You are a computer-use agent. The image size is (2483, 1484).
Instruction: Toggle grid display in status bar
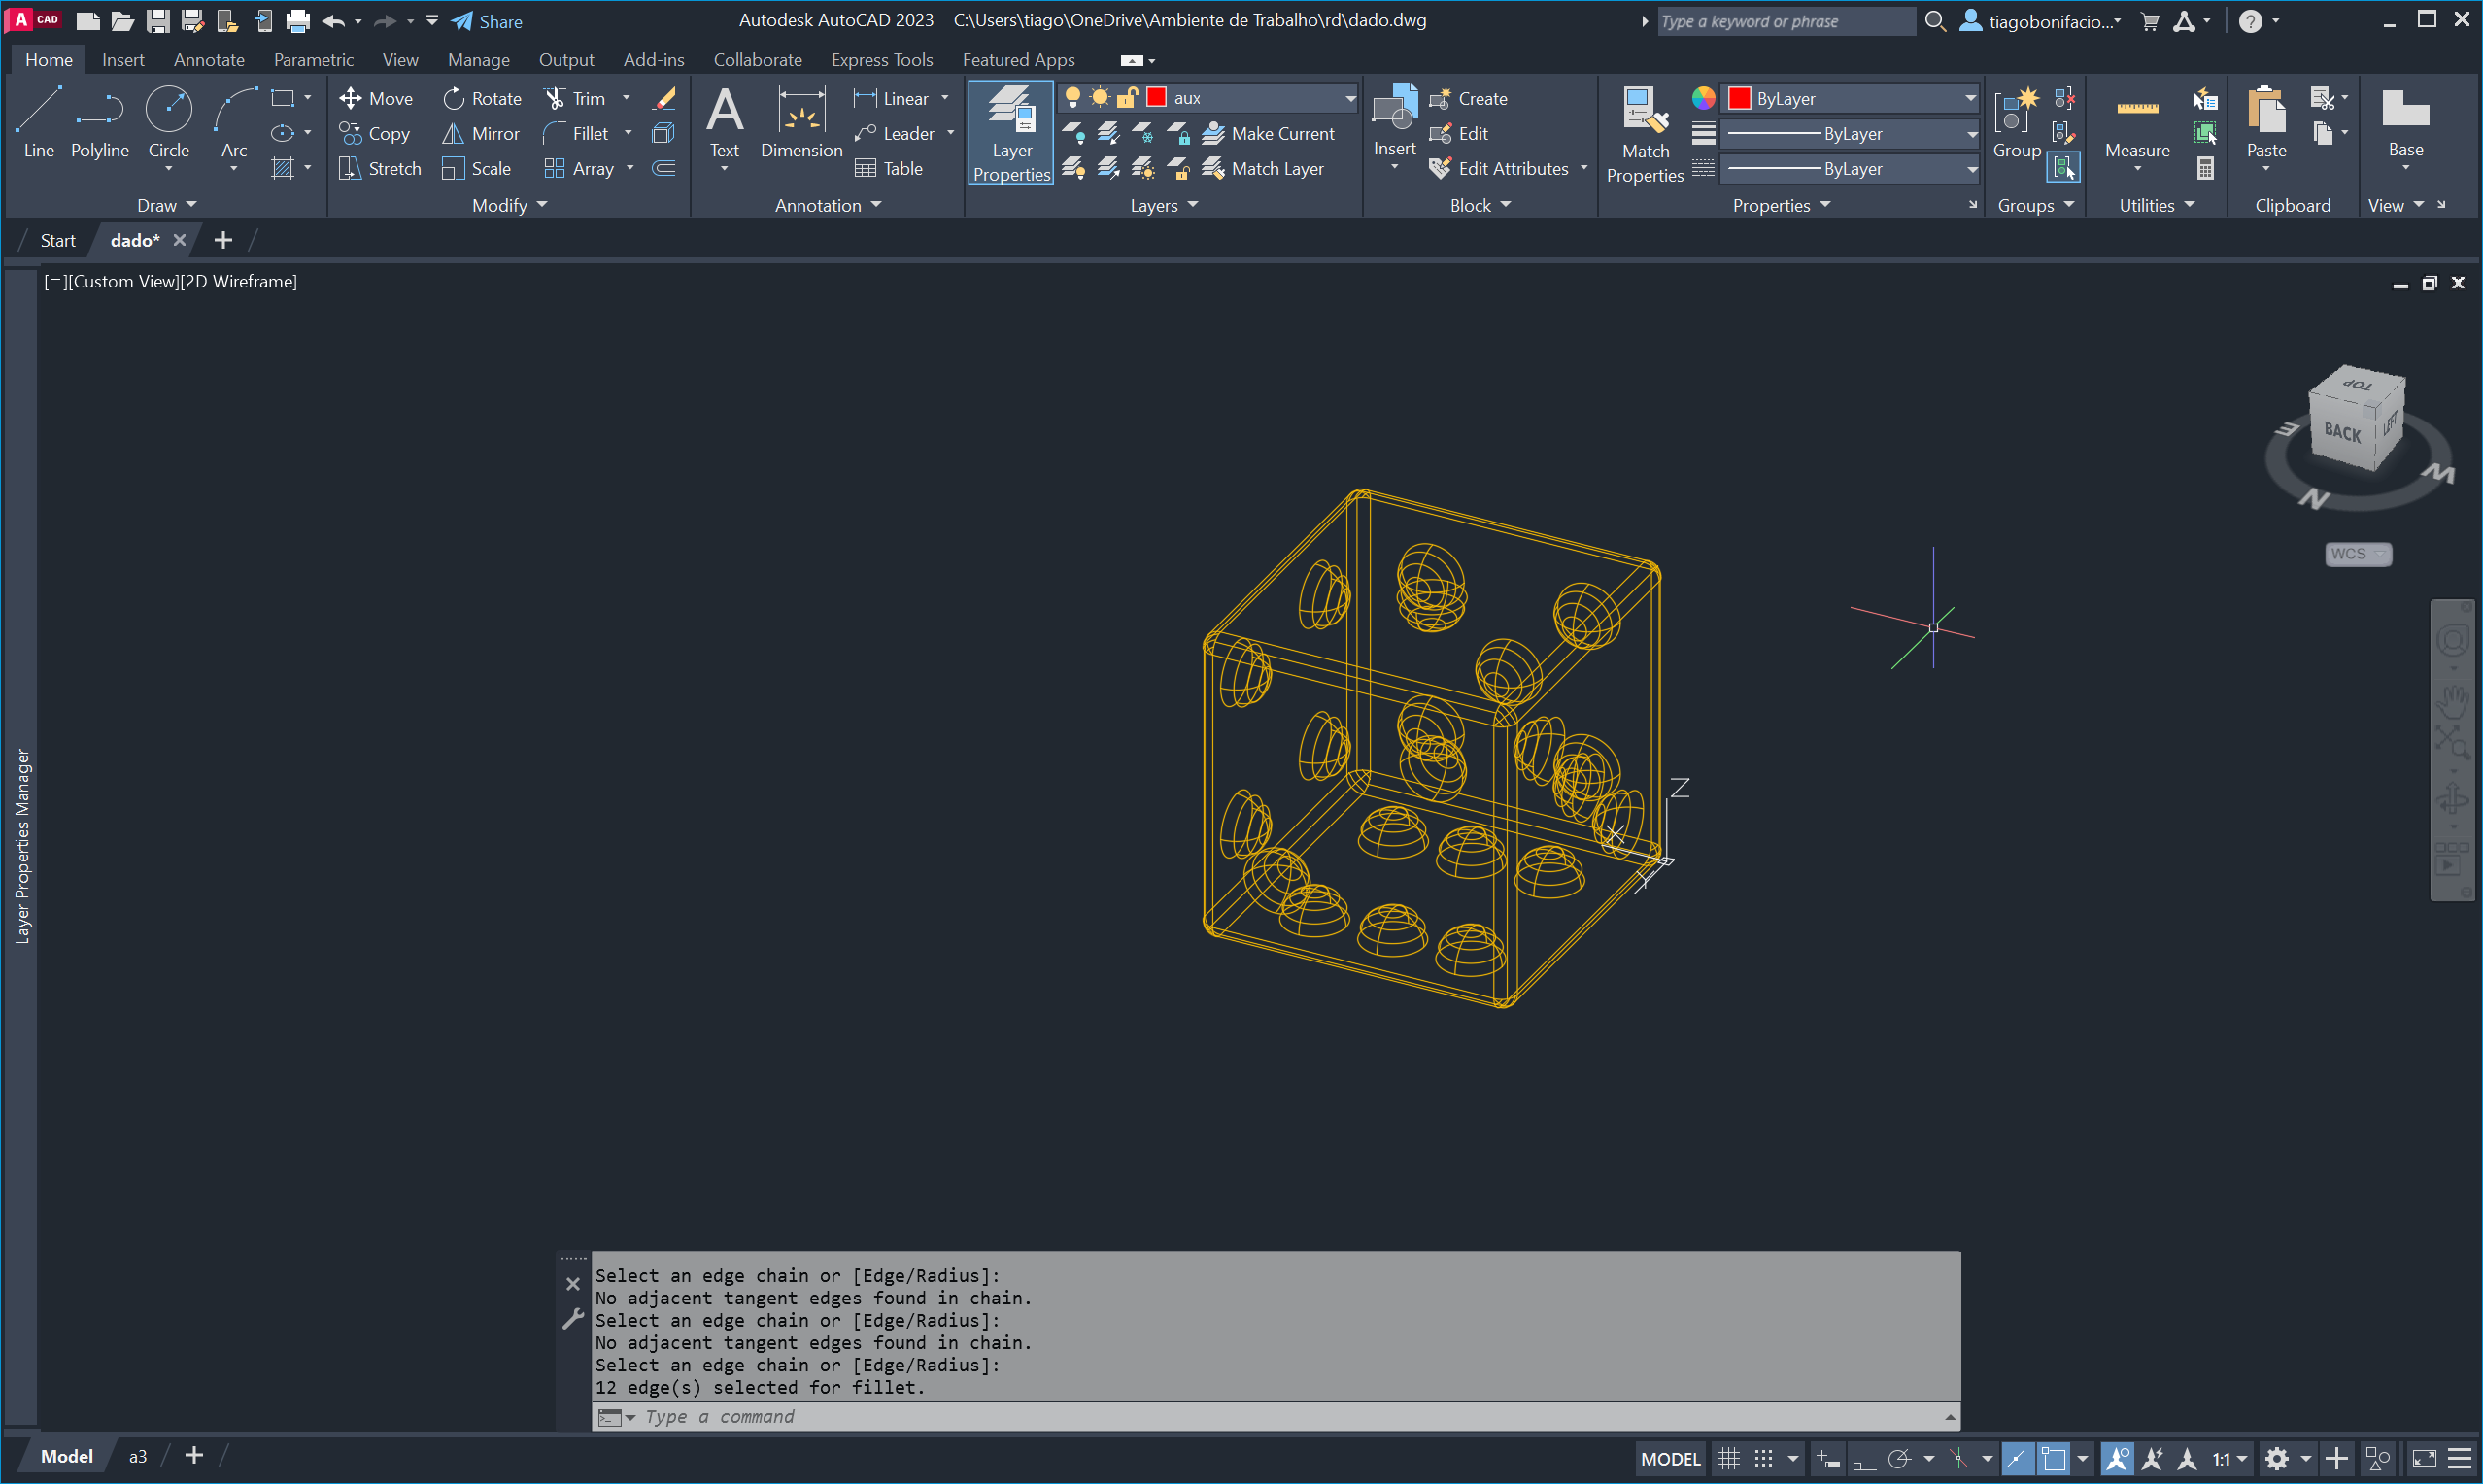coord(1728,1458)
